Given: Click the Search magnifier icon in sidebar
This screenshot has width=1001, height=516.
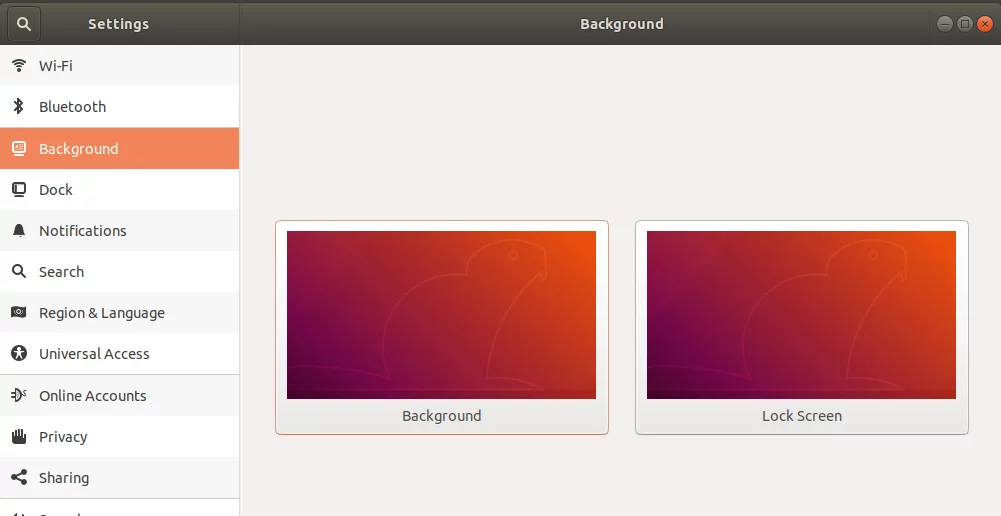Looking at the screenshot, I should pos(19,271).
